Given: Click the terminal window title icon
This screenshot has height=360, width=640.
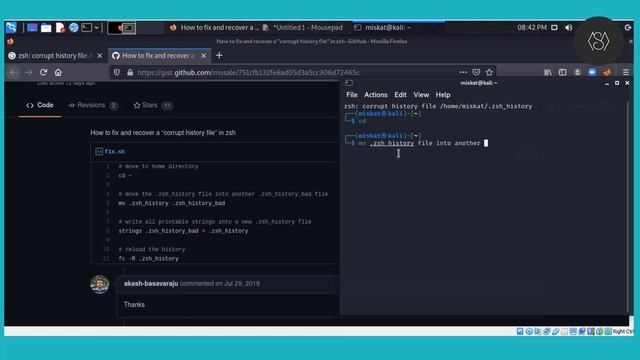Looking at the screenshot, I should tap(349, 83).
